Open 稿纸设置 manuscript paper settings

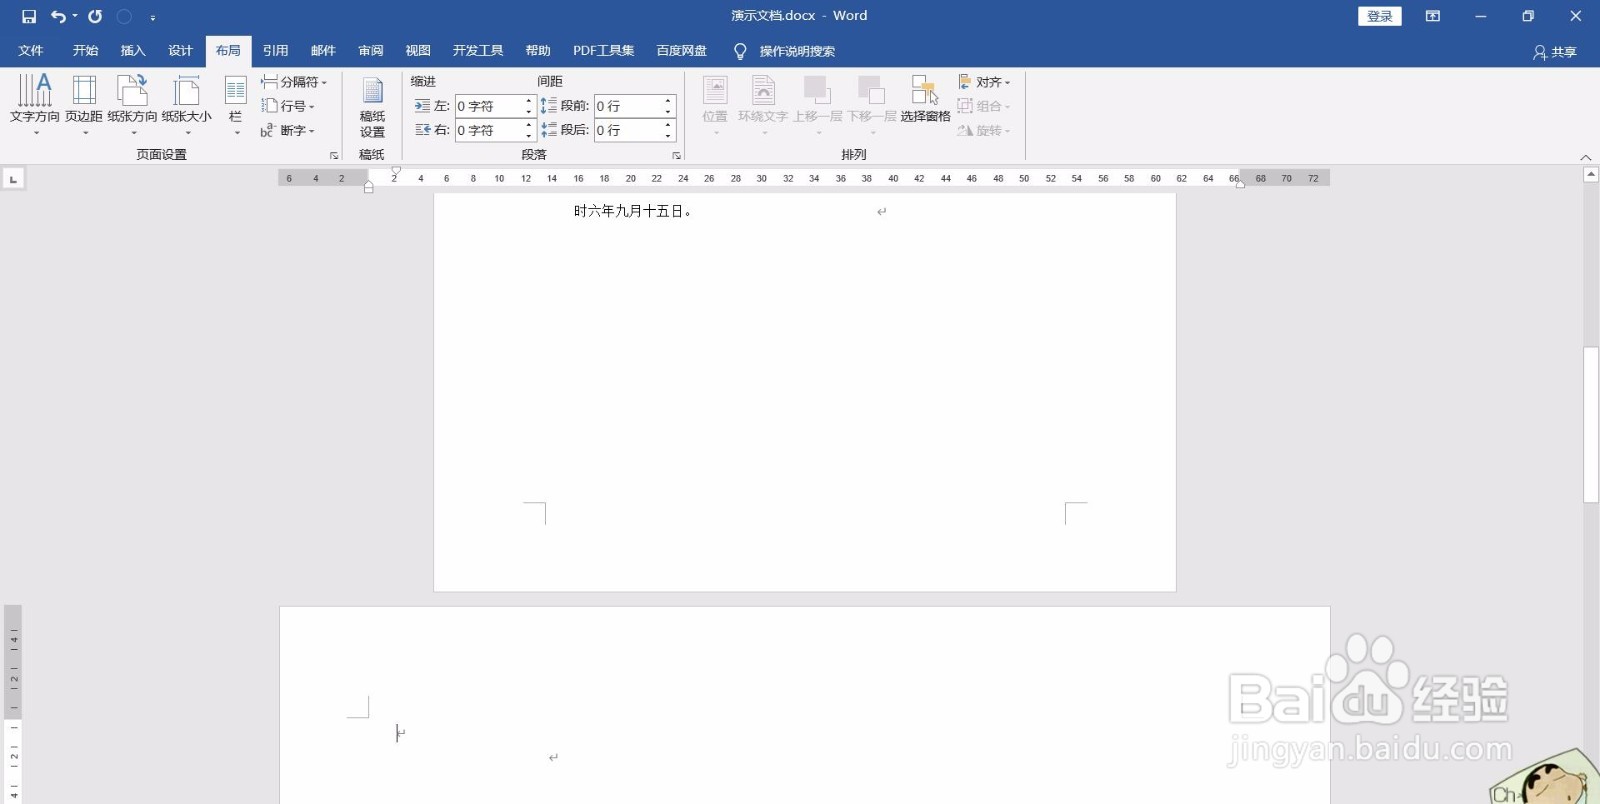pyautogui.click(x=372, y=106)
